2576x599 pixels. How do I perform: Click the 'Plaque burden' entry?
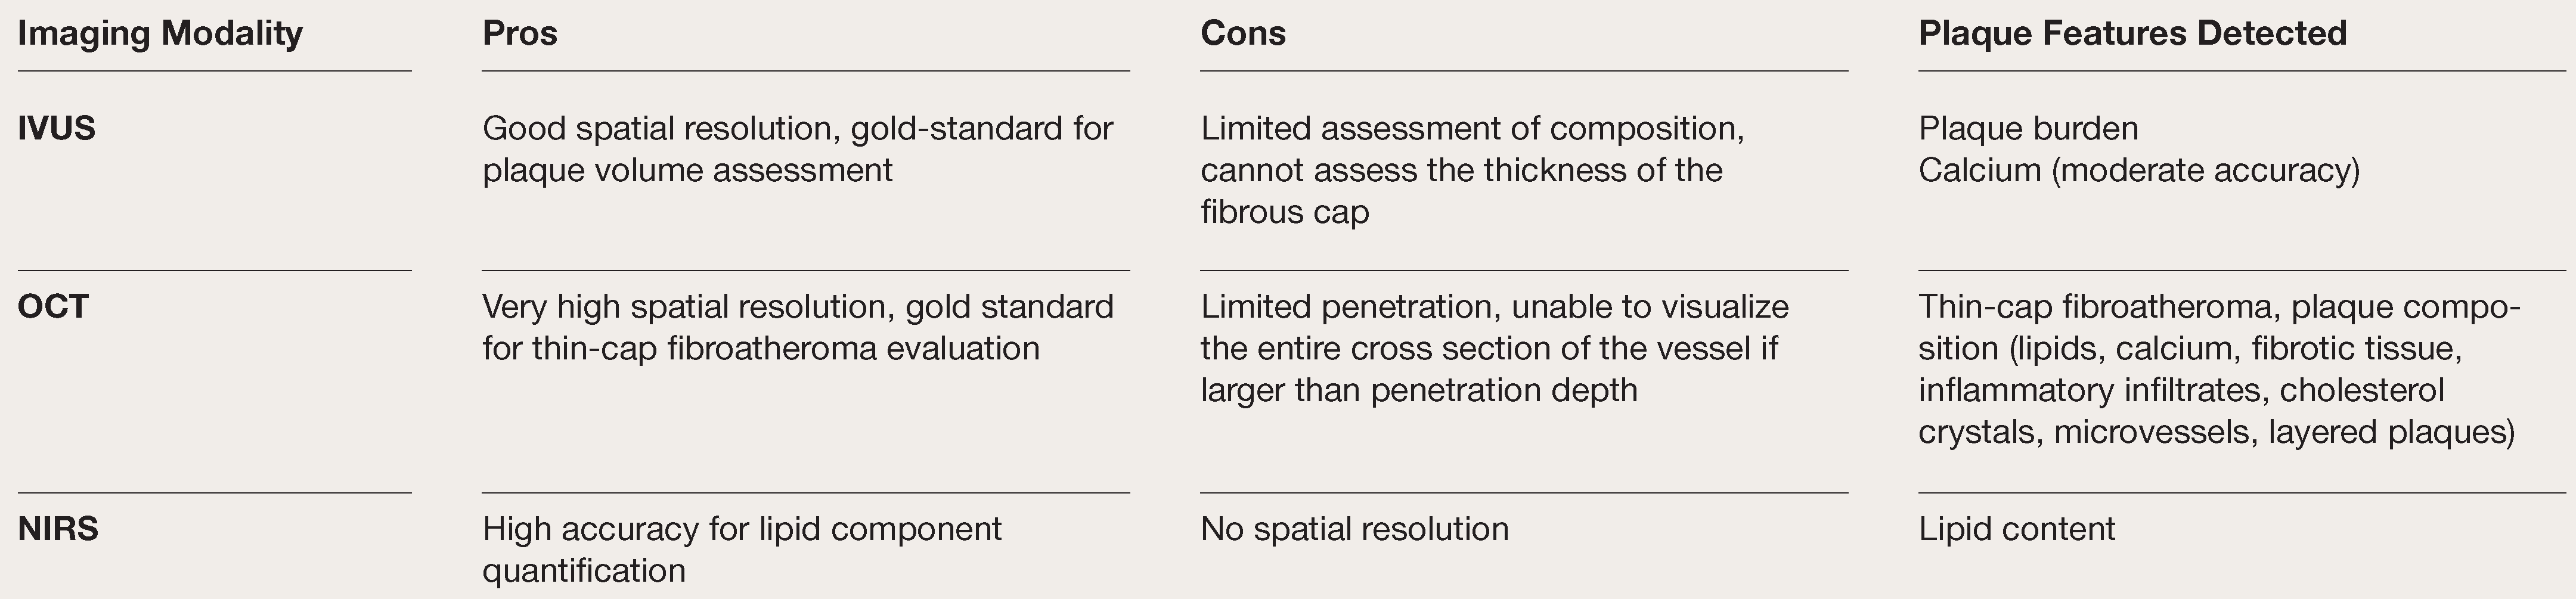coord(2027,129)
